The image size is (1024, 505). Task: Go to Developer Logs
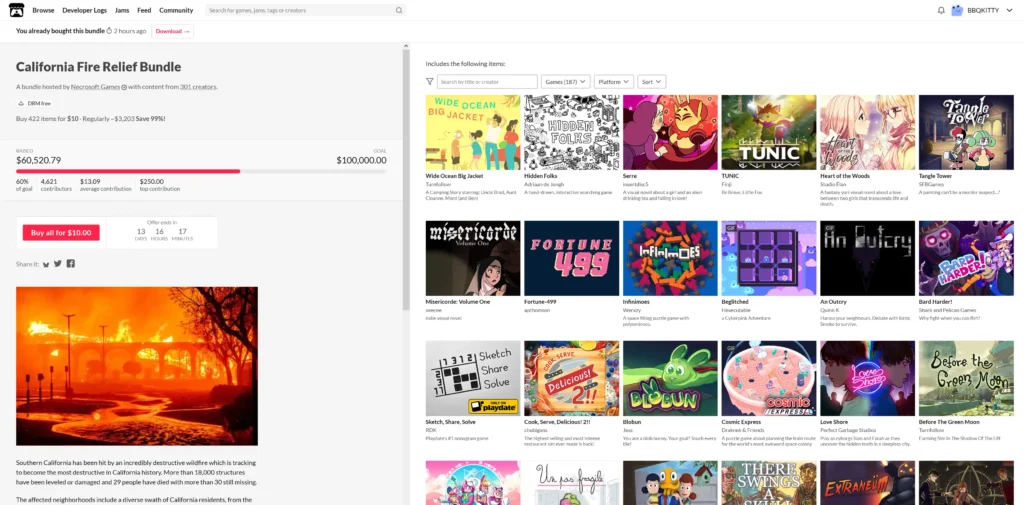85,10
